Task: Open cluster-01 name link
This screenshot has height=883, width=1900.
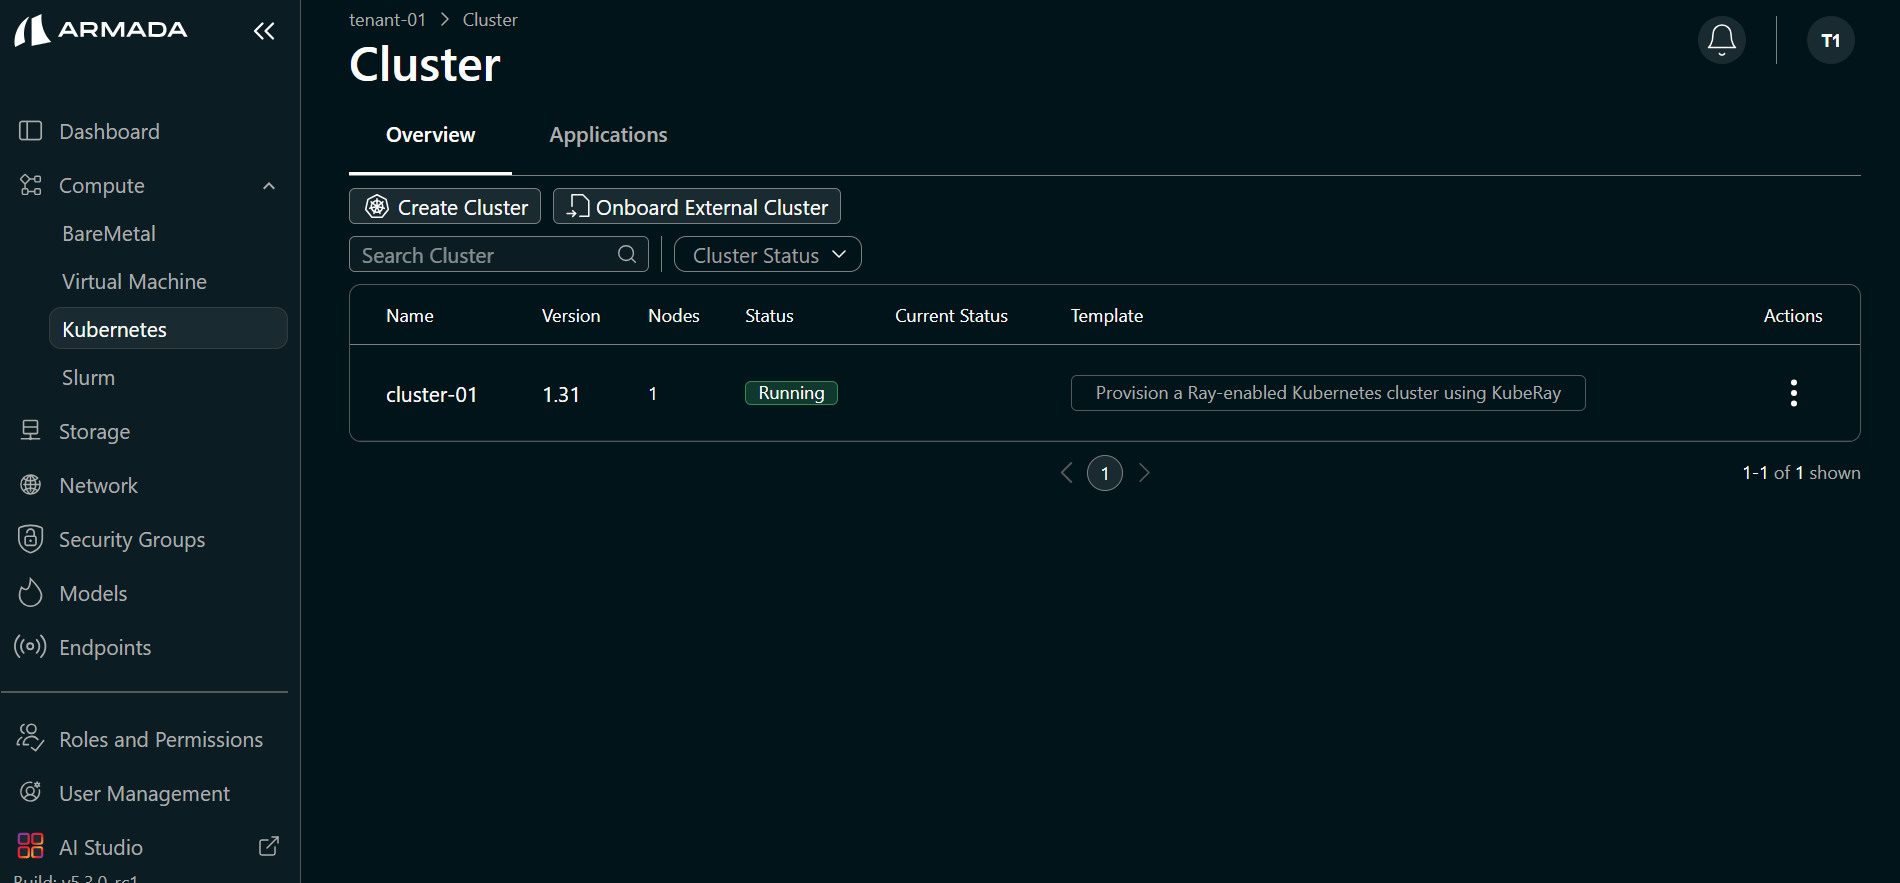Action: point(431,394)
